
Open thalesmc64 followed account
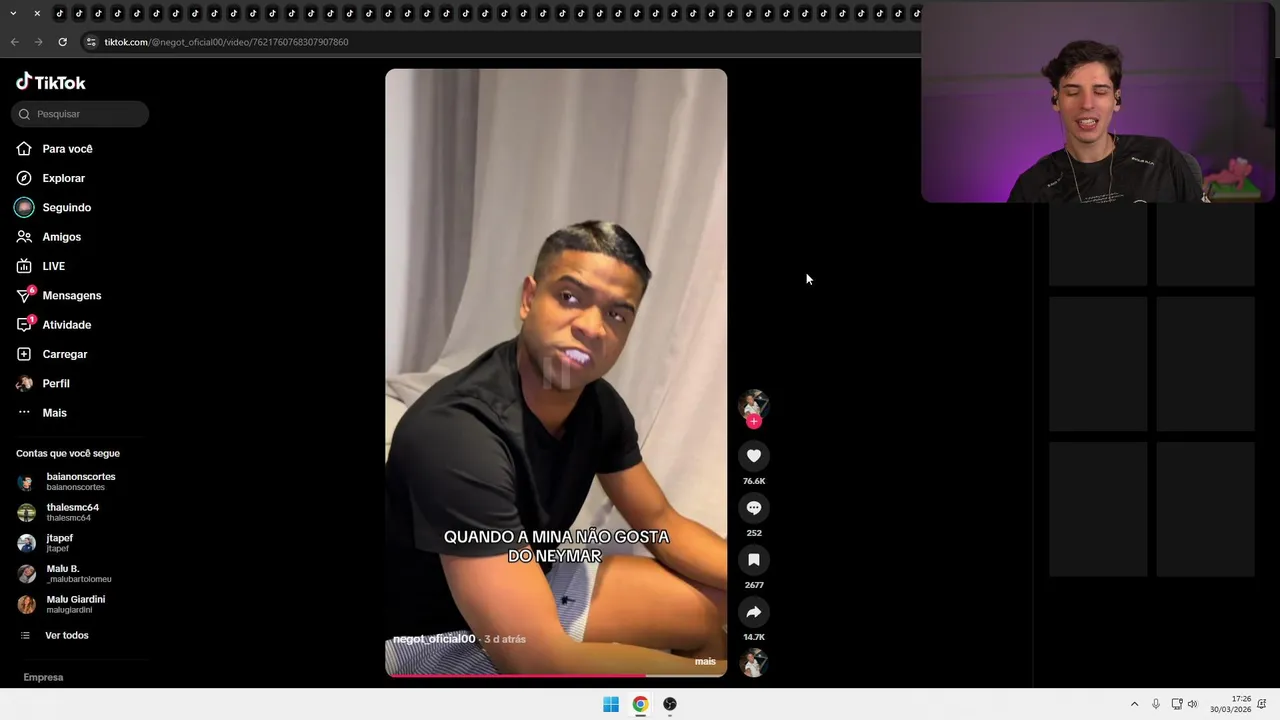[x=59, y=512]
